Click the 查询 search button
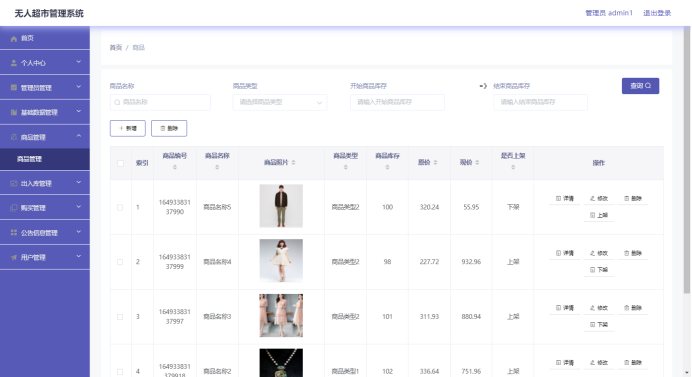The height and width of the screenshot is (377, 692). point(640,86)
